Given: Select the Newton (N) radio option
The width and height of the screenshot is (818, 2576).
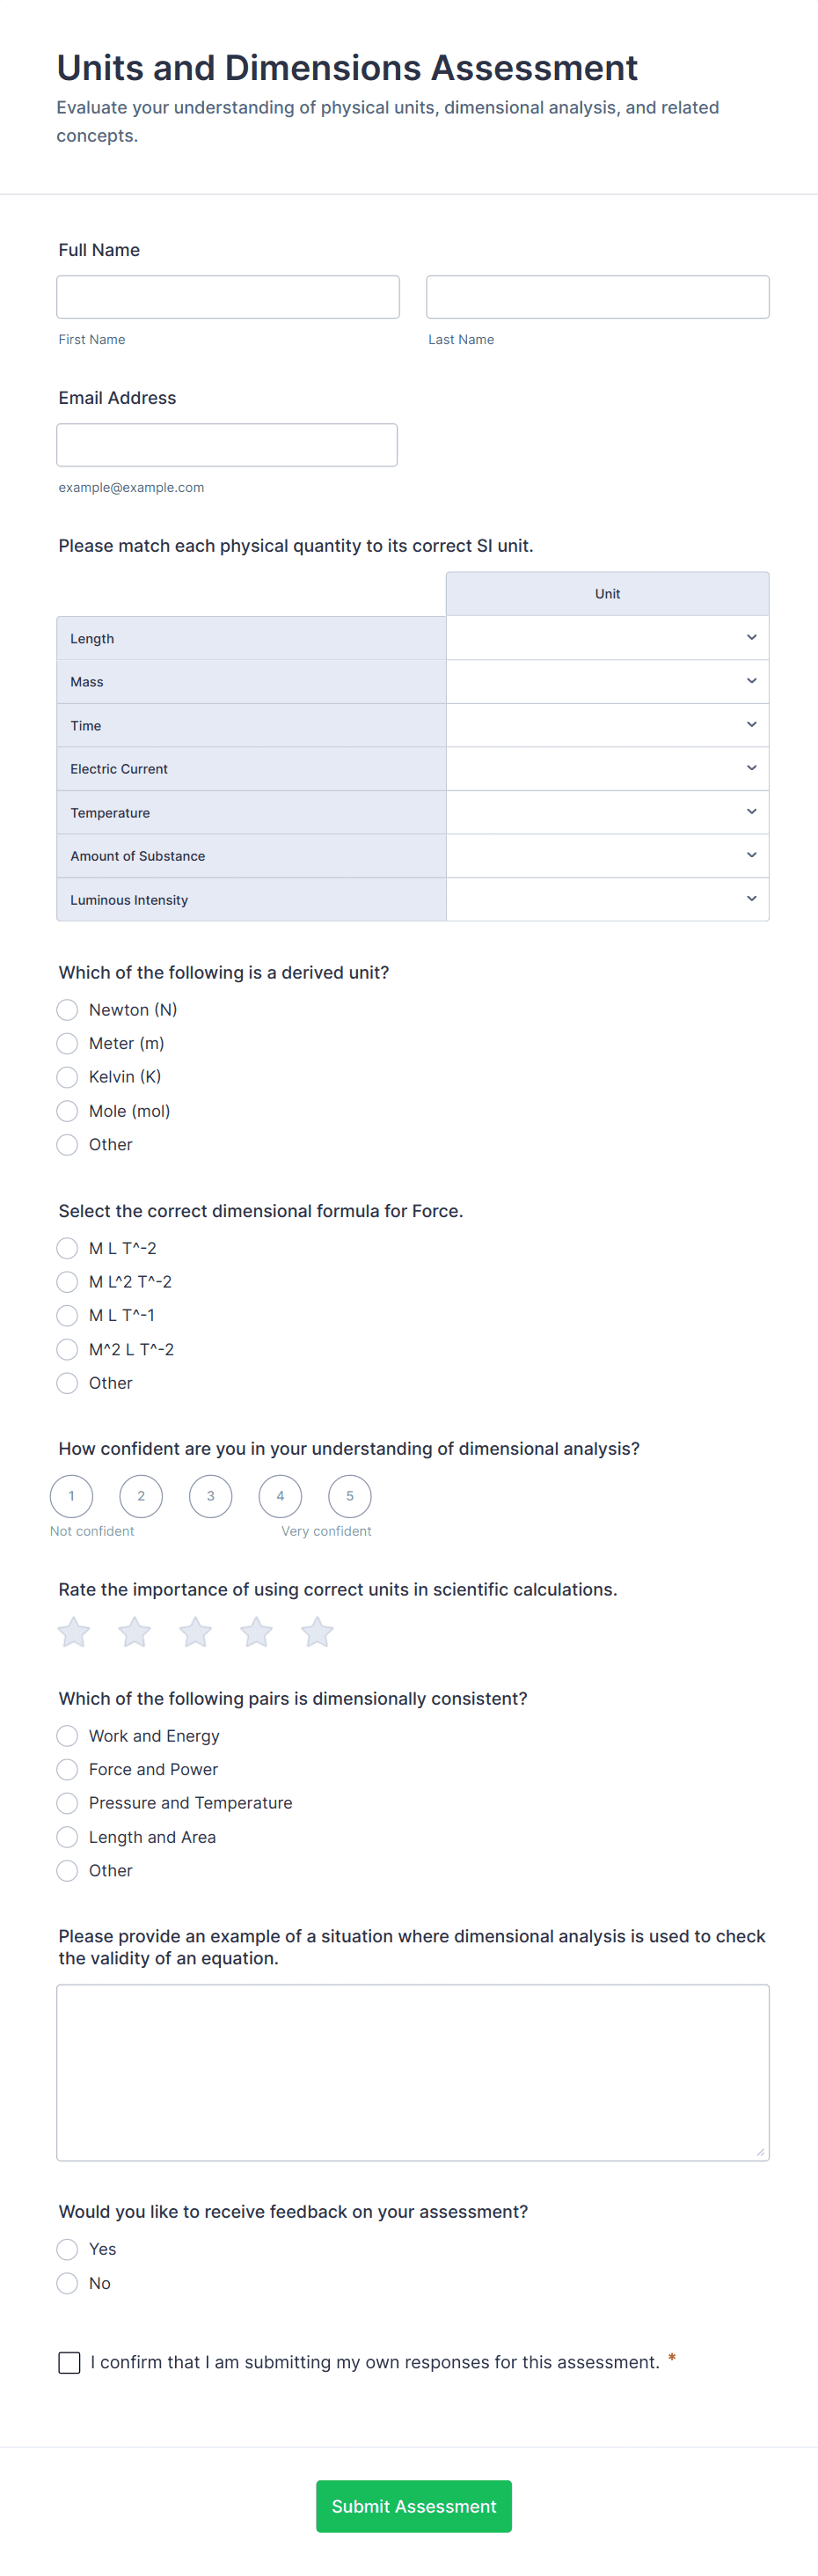Looking at the screenshot, I should [x=68, y=1010].
